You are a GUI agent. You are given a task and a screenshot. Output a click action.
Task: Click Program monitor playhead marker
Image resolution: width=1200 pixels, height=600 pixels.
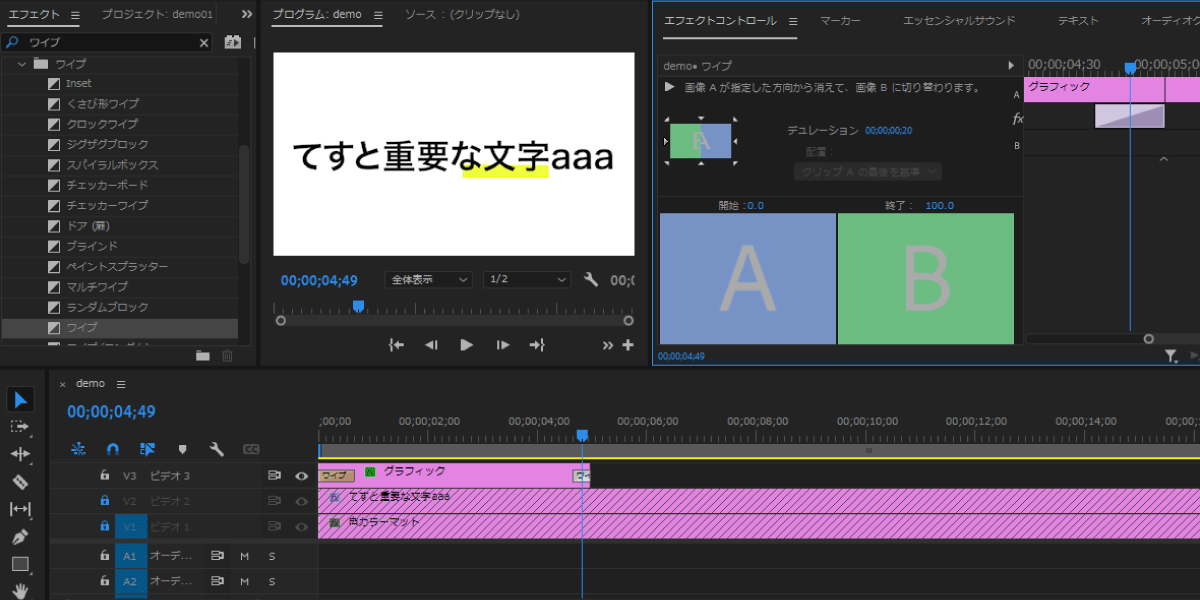tap(358, 306)
